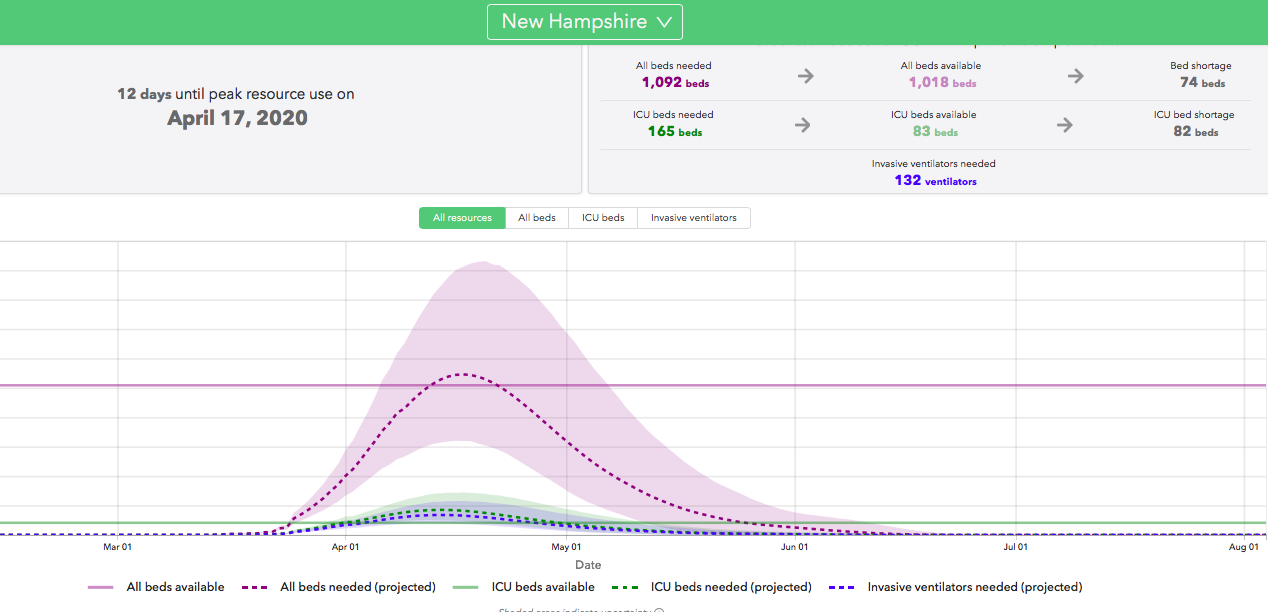Click the April 17, 2020 peak date
This screenshot has height=612, width=1268.
(237, 118)
